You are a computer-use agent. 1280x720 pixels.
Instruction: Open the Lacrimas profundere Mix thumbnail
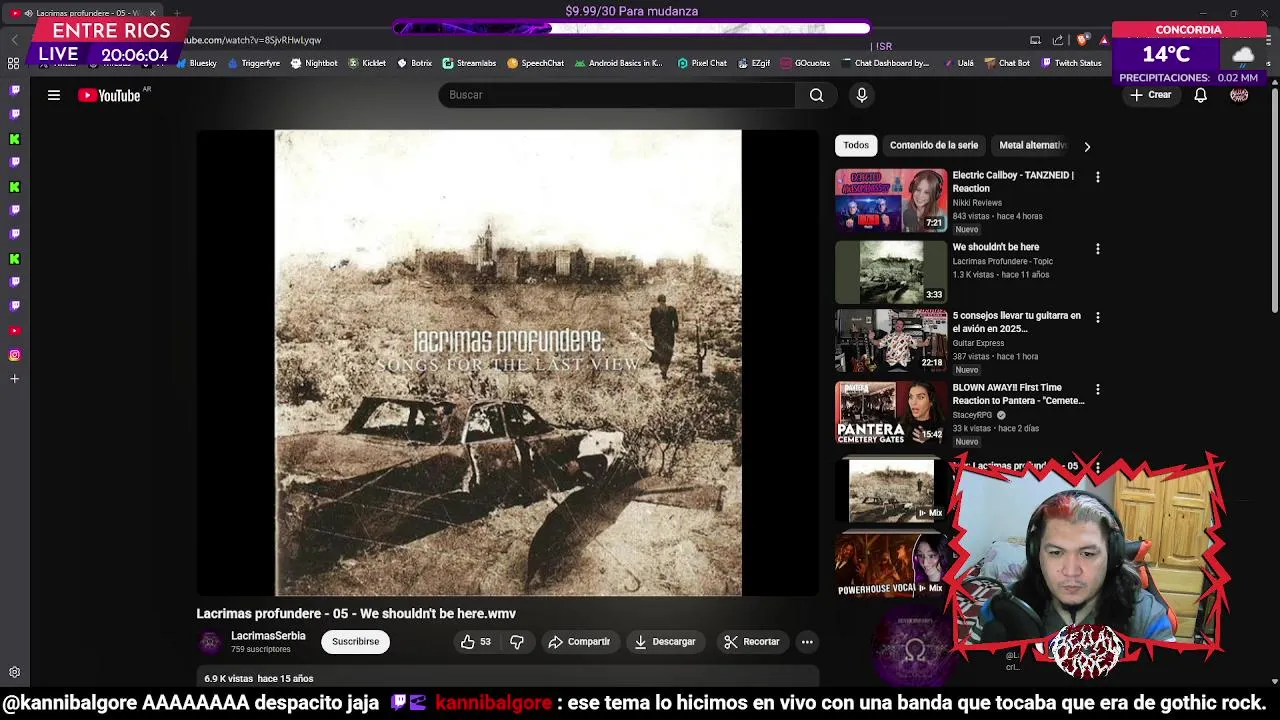[891, 490]
